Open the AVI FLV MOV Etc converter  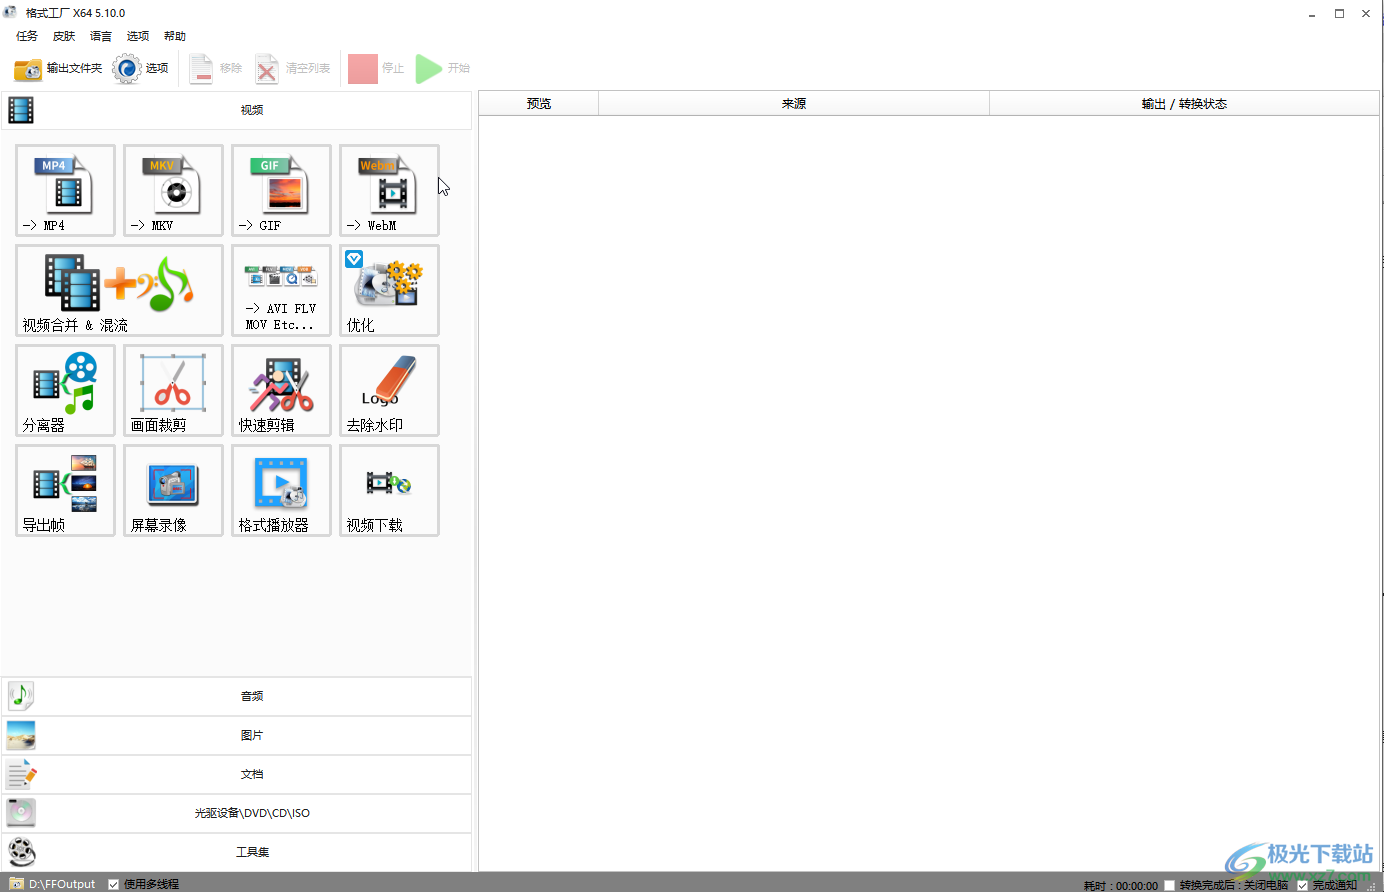[281, 290]
